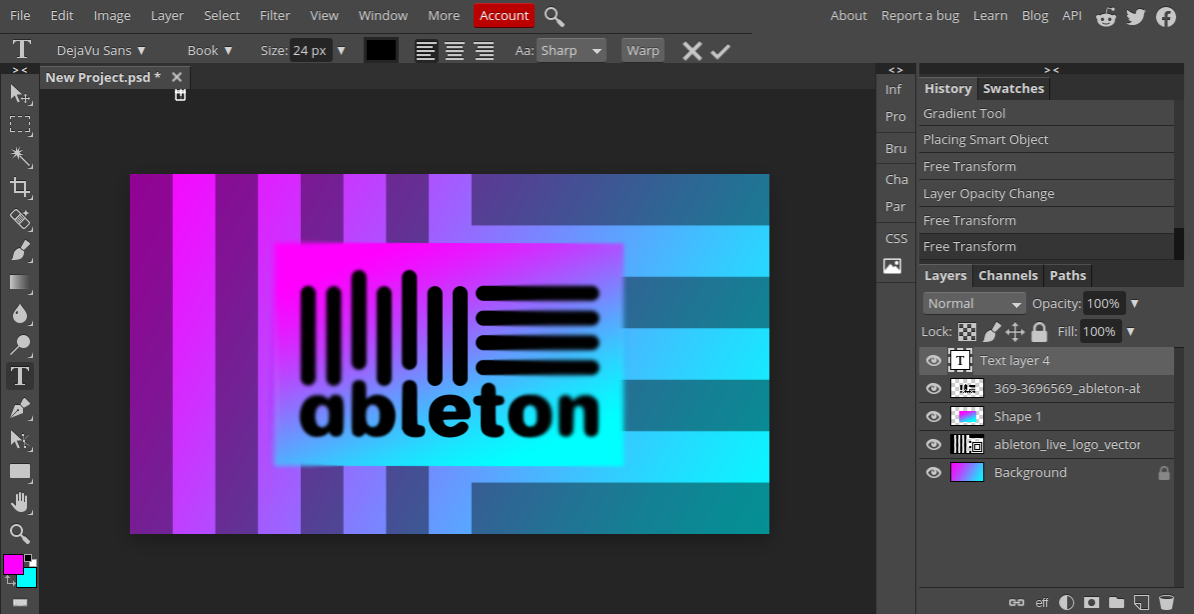The height and width of the screenshot is (614, 1194).
Task: Open the Book font style dropdown
Action: [x=210, y=50]
